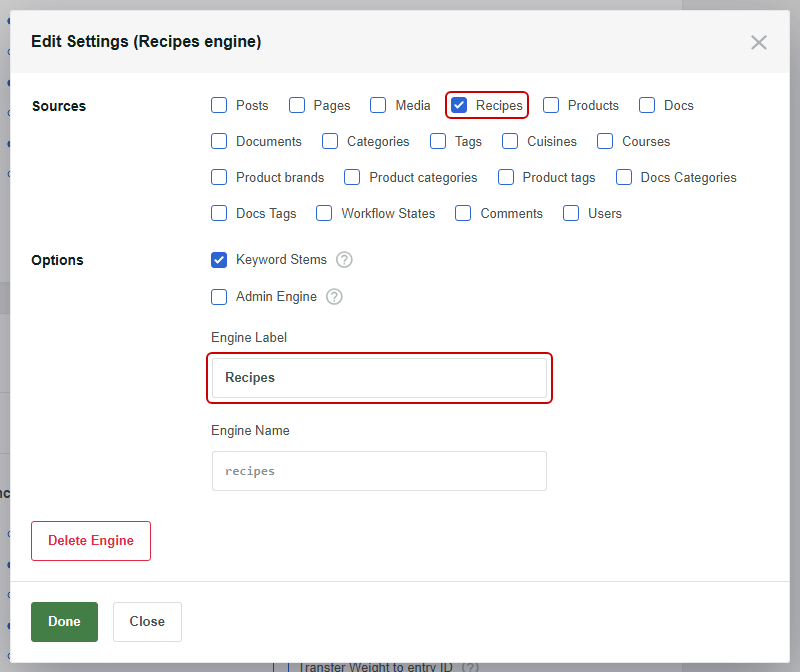The image size is (800, 672).
Task: Tick the Users source checkbox
Action: coord(571,213)
